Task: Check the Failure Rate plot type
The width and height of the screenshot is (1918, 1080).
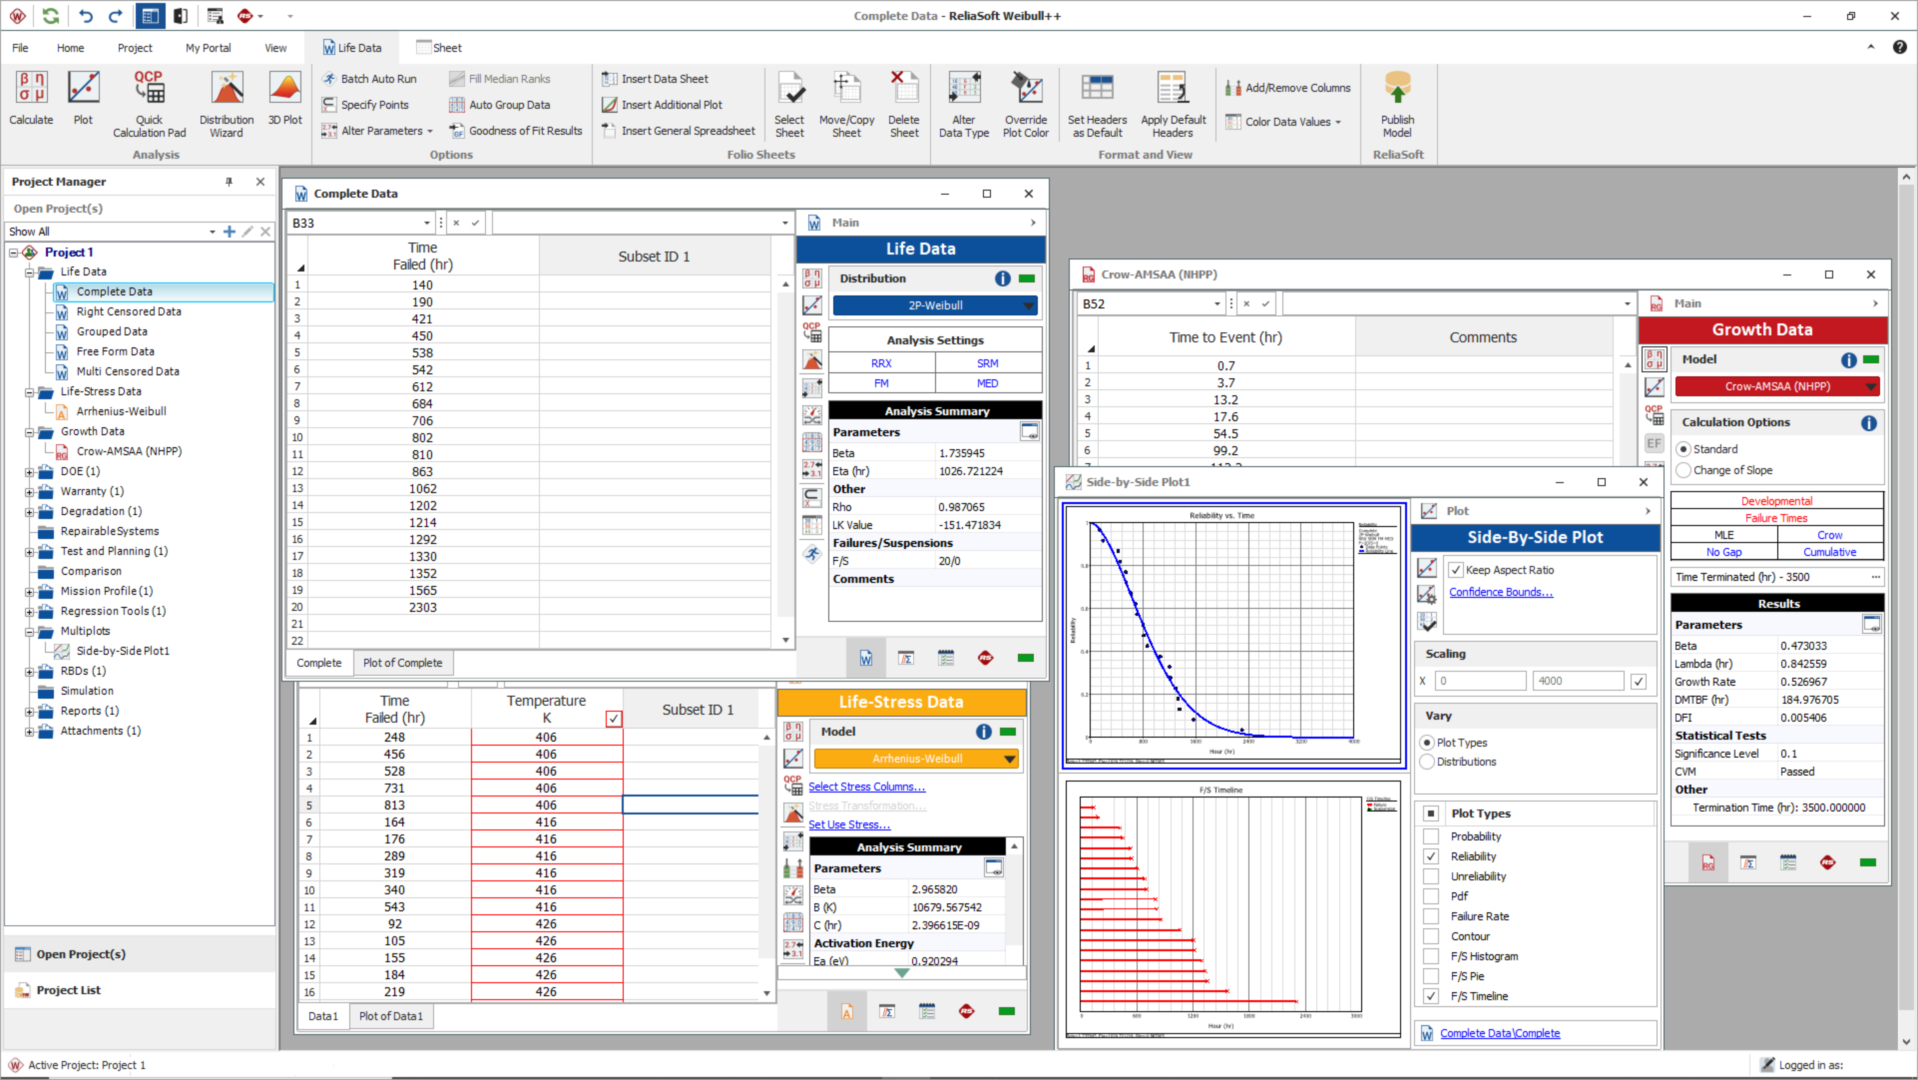Action: coord(1431,917)
